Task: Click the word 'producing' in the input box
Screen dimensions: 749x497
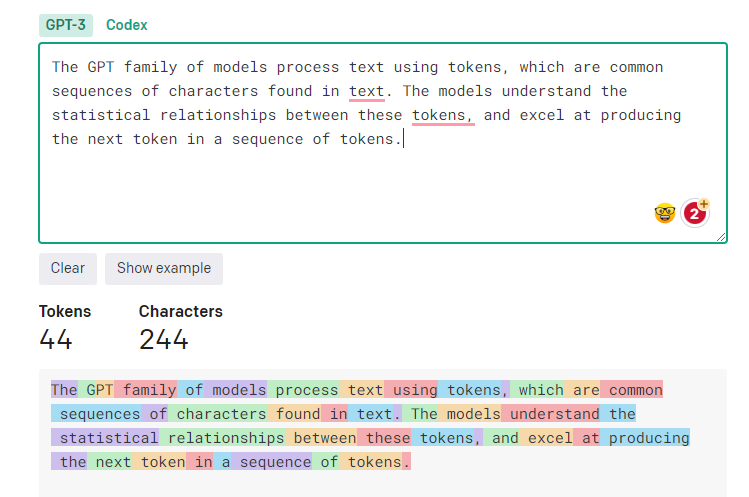Action: (x=641, y=115)
